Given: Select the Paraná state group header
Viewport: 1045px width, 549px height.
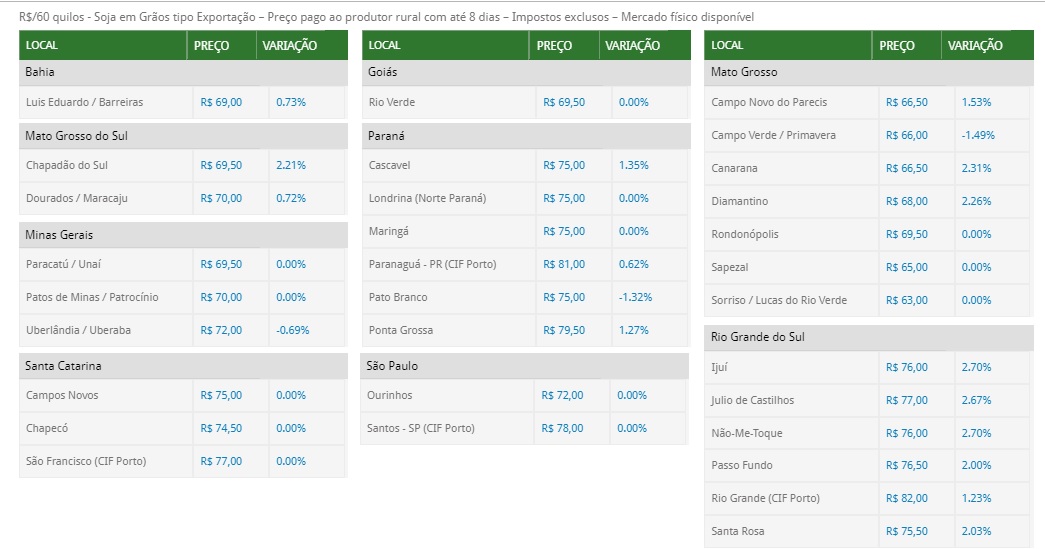Looking at the screenshot, I should point(386,135).
